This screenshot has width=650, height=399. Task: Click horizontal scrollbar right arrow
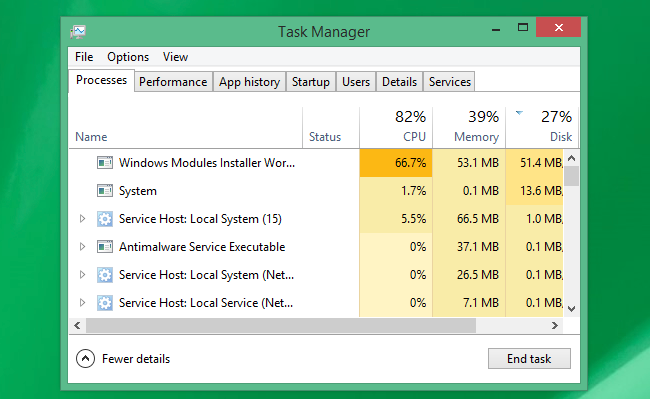coord(555,326)
